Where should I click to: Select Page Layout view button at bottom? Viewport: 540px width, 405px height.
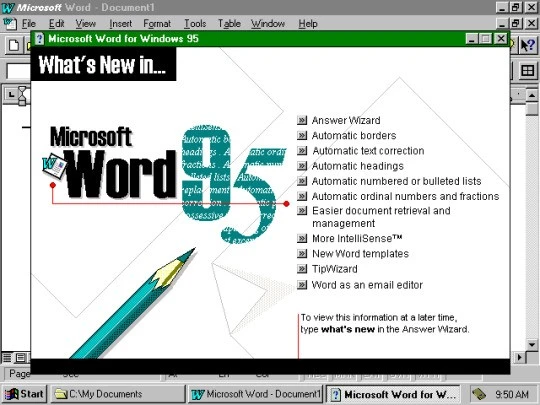21,358
